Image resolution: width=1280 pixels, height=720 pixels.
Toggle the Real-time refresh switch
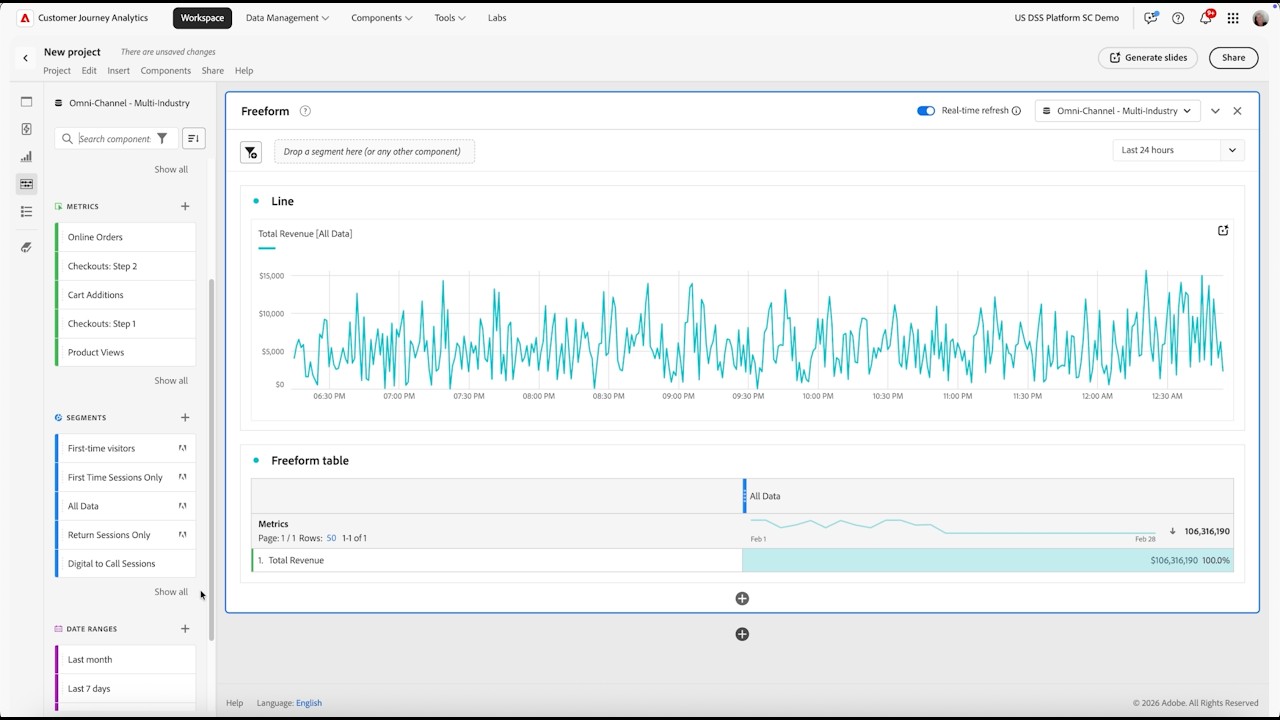coord(926,111)
